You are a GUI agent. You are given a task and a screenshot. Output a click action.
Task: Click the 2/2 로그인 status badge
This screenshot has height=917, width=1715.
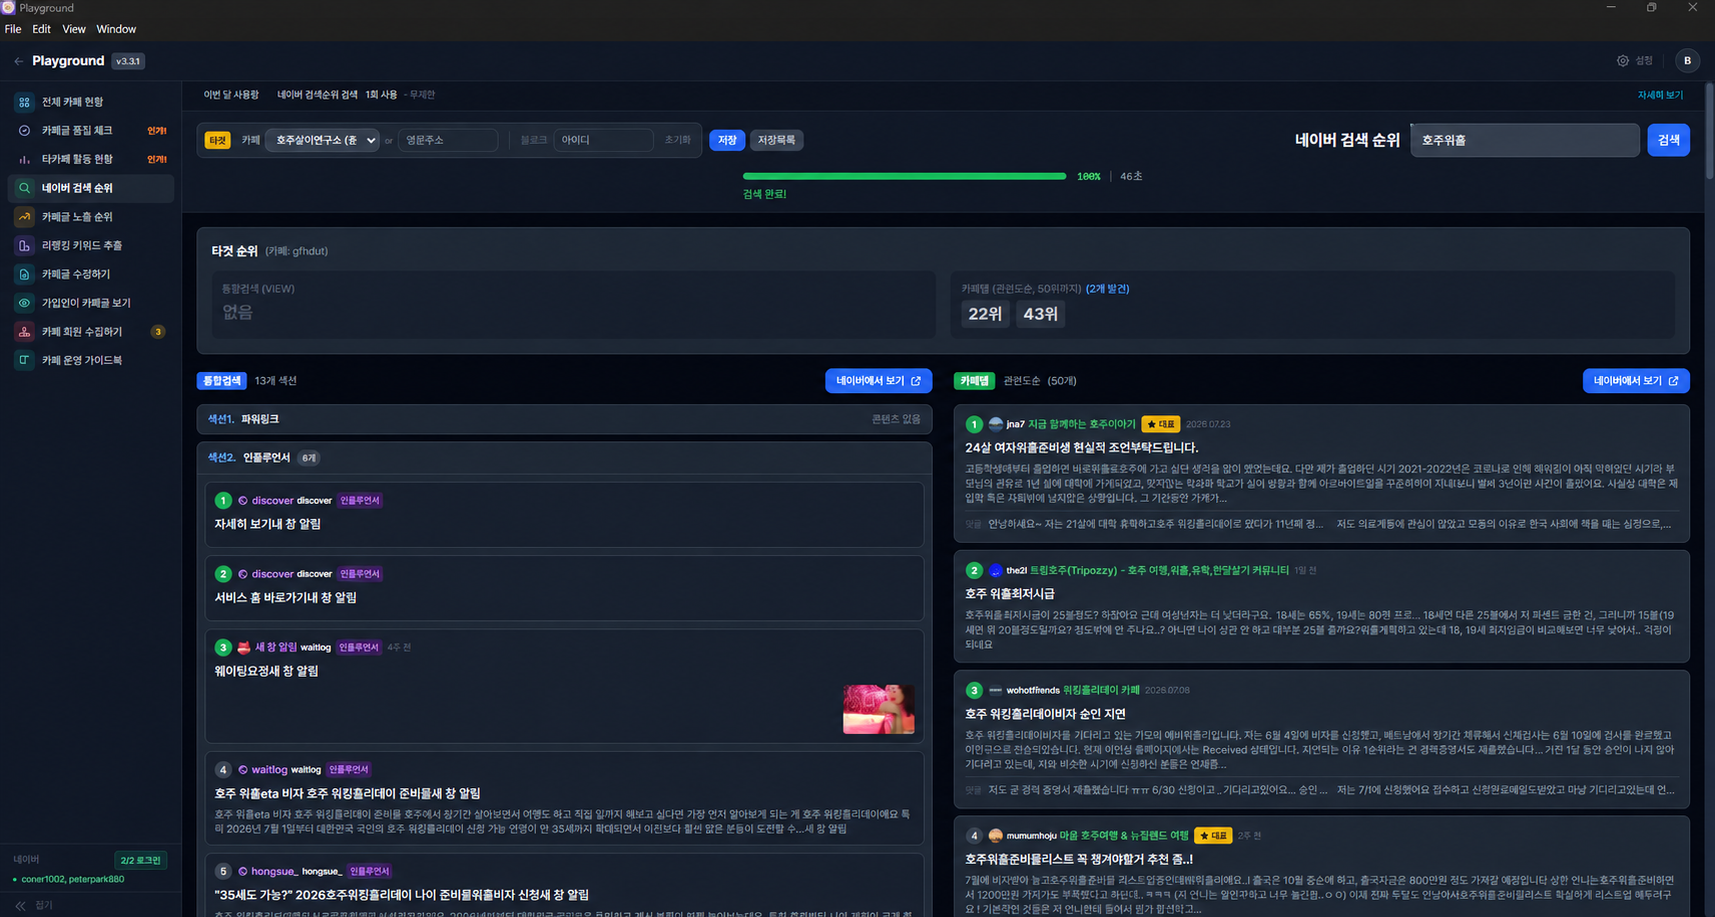[140, 860]
